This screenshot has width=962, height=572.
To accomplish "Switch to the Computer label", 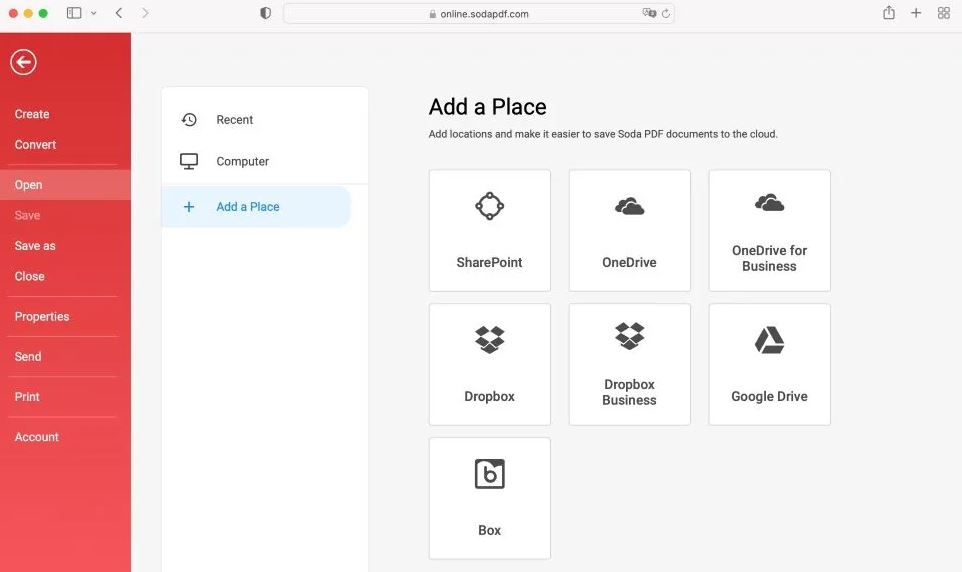I will (x=242, y=161).
